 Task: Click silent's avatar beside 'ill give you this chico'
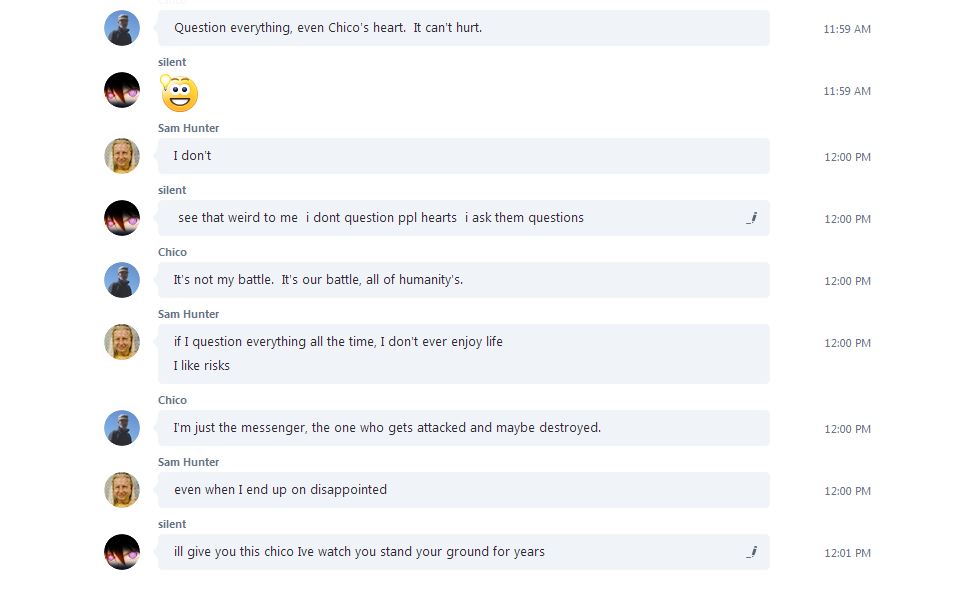tap(122, 552)
